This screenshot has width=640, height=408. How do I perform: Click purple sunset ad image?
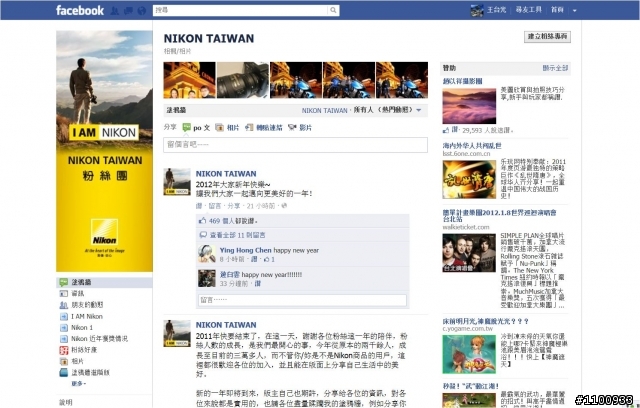pos(469,106)
